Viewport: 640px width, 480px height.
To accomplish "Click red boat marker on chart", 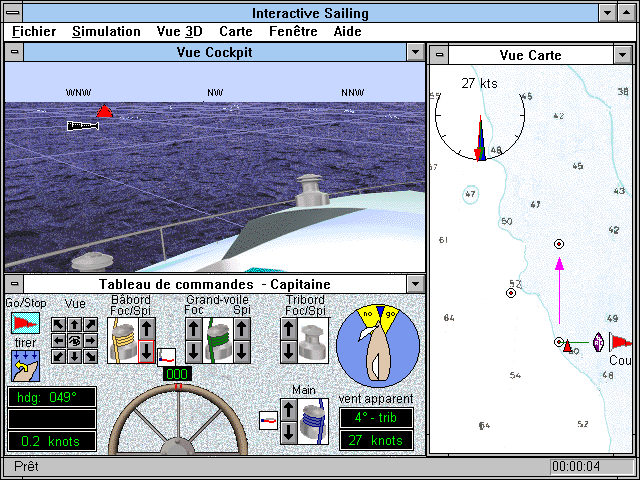I will [567, 346].
